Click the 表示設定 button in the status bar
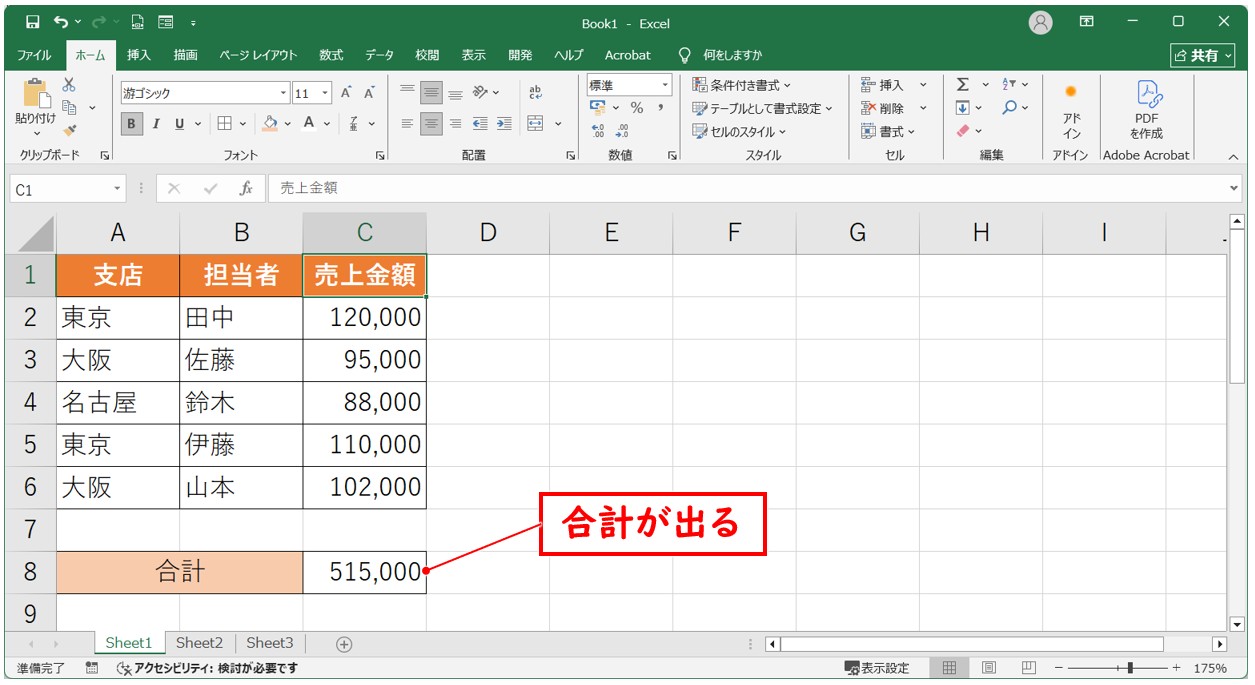Screen dimensions: 1255x685 tap(877, 668)
